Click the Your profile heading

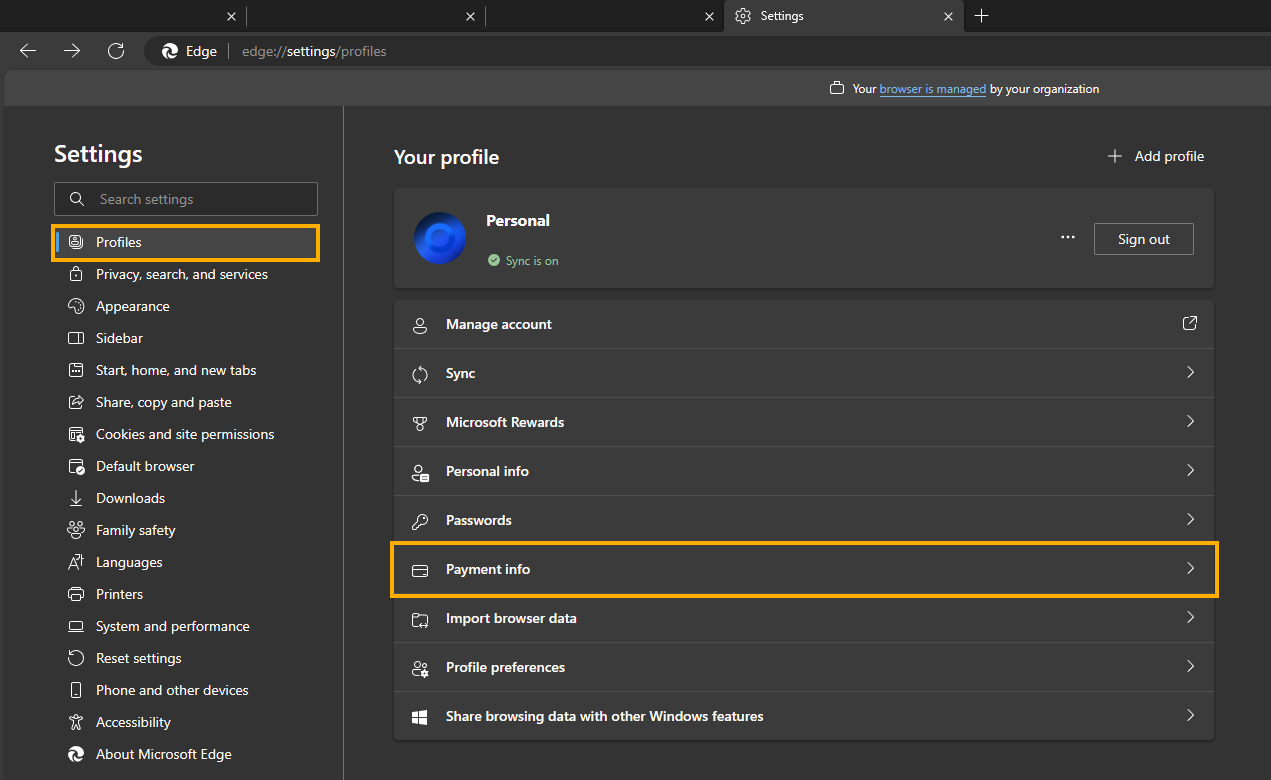446,157
